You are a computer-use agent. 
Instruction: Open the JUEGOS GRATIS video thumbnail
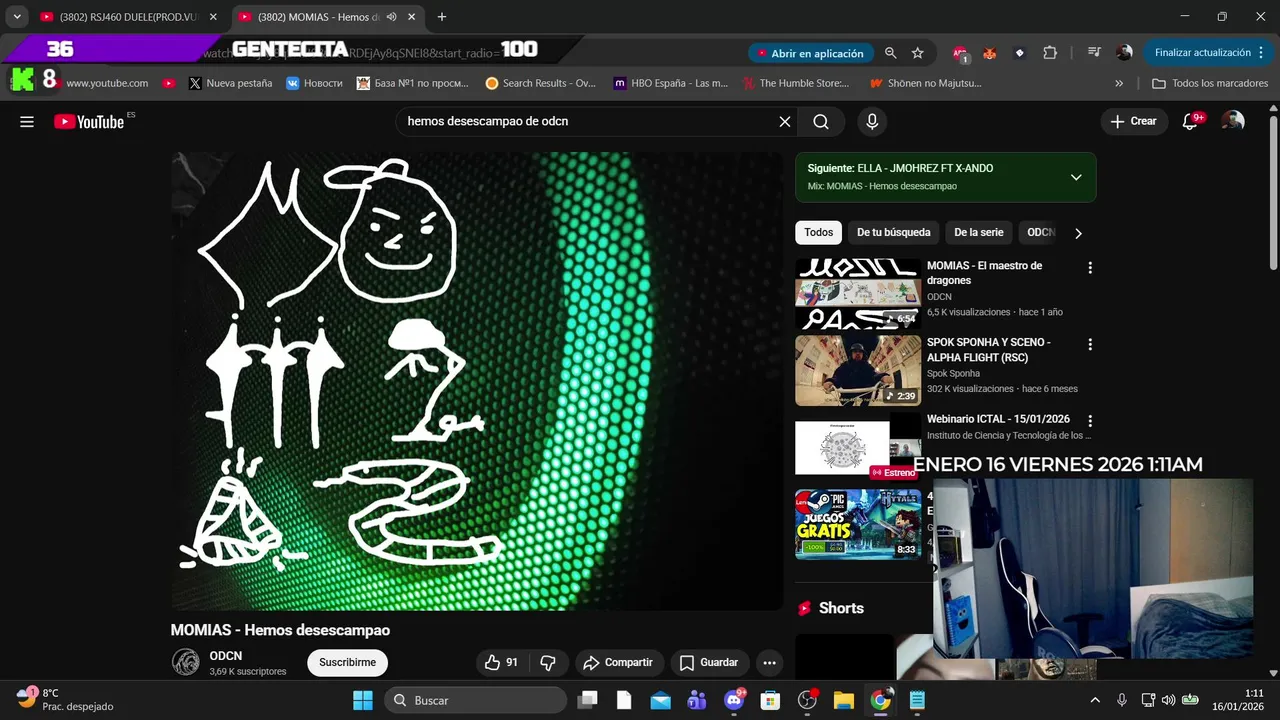pos(858,524)
